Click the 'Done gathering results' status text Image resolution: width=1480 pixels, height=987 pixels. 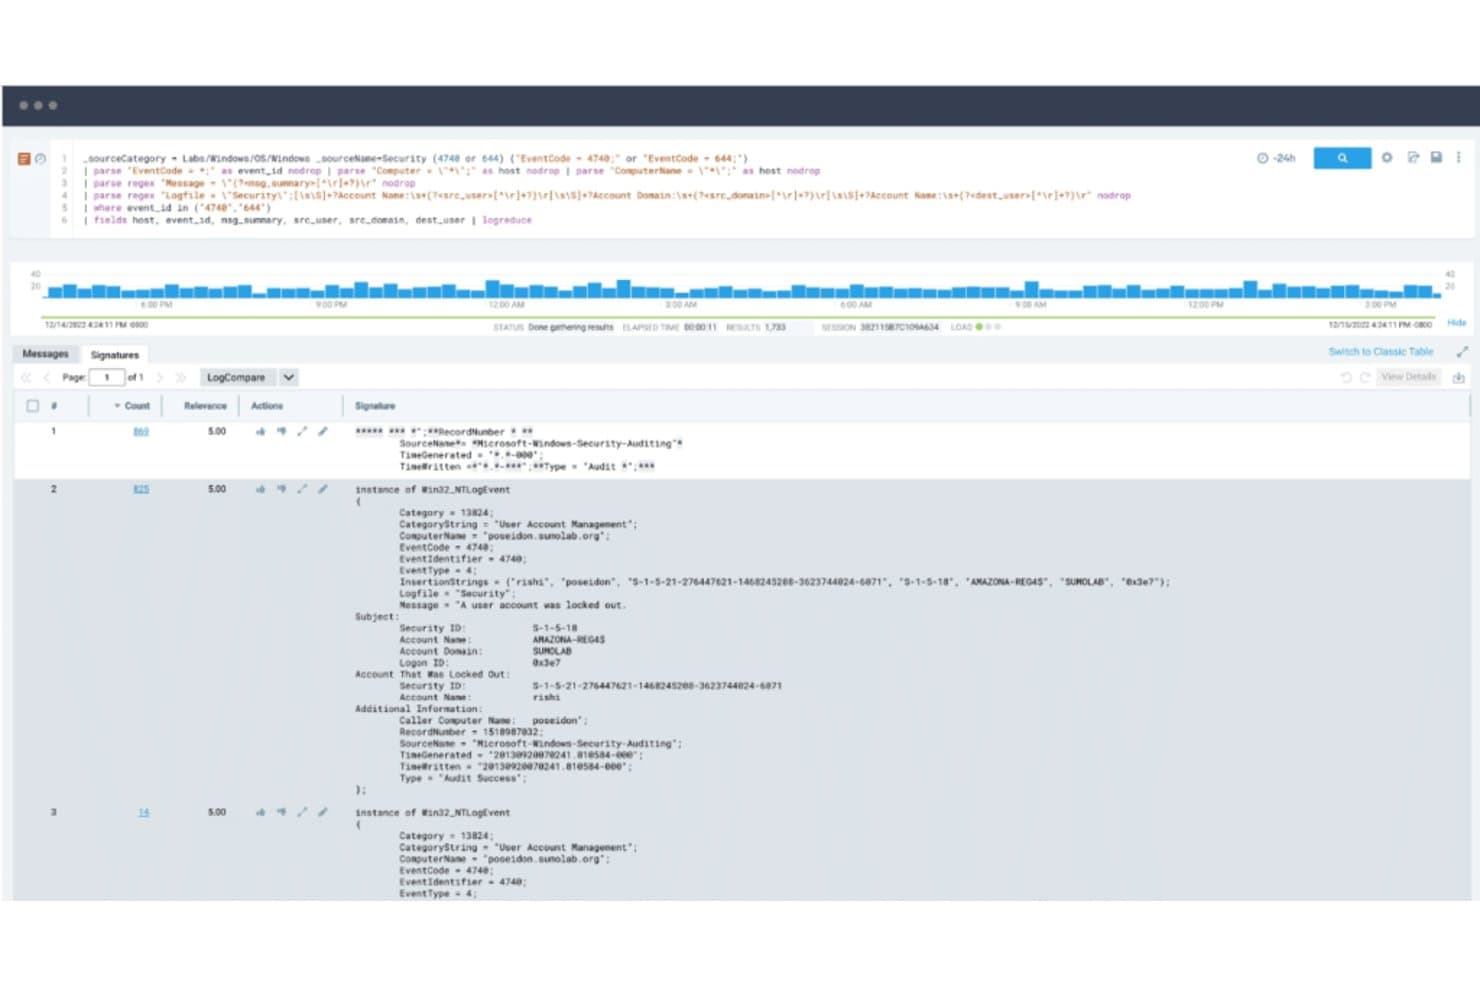click(570, 327)
